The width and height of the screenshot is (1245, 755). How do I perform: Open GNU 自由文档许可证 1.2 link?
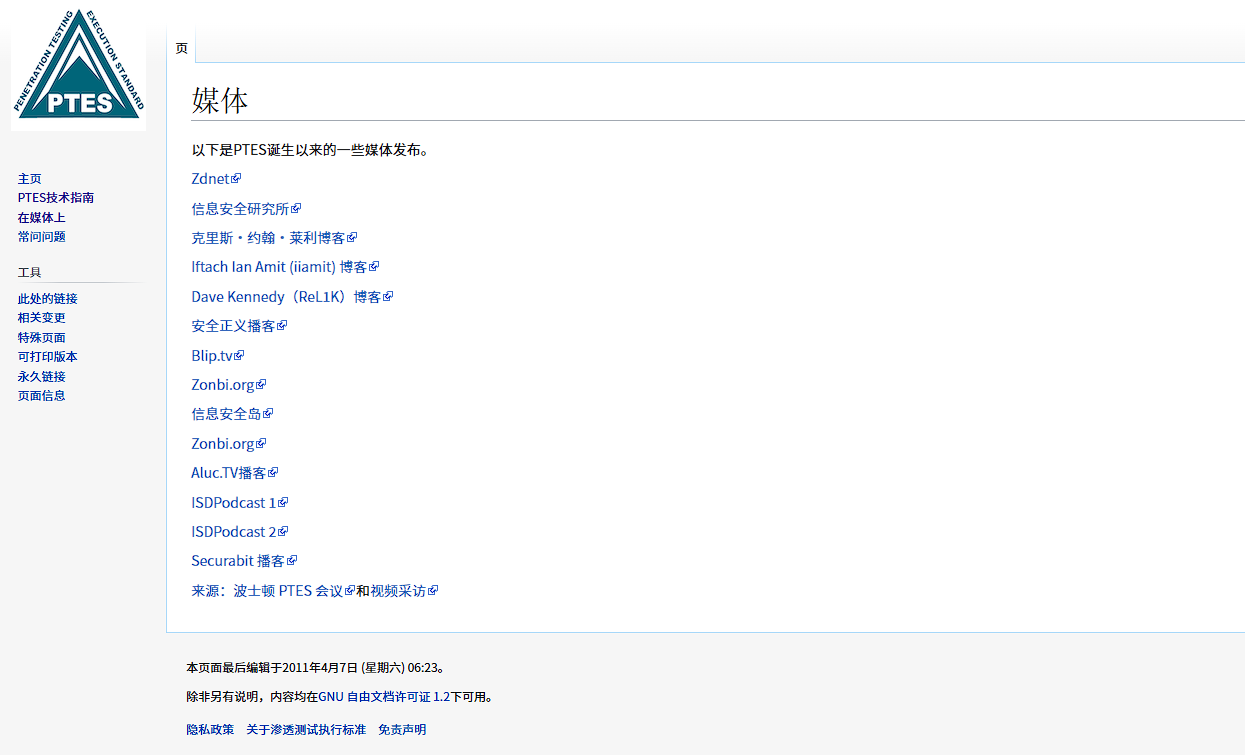384,697
